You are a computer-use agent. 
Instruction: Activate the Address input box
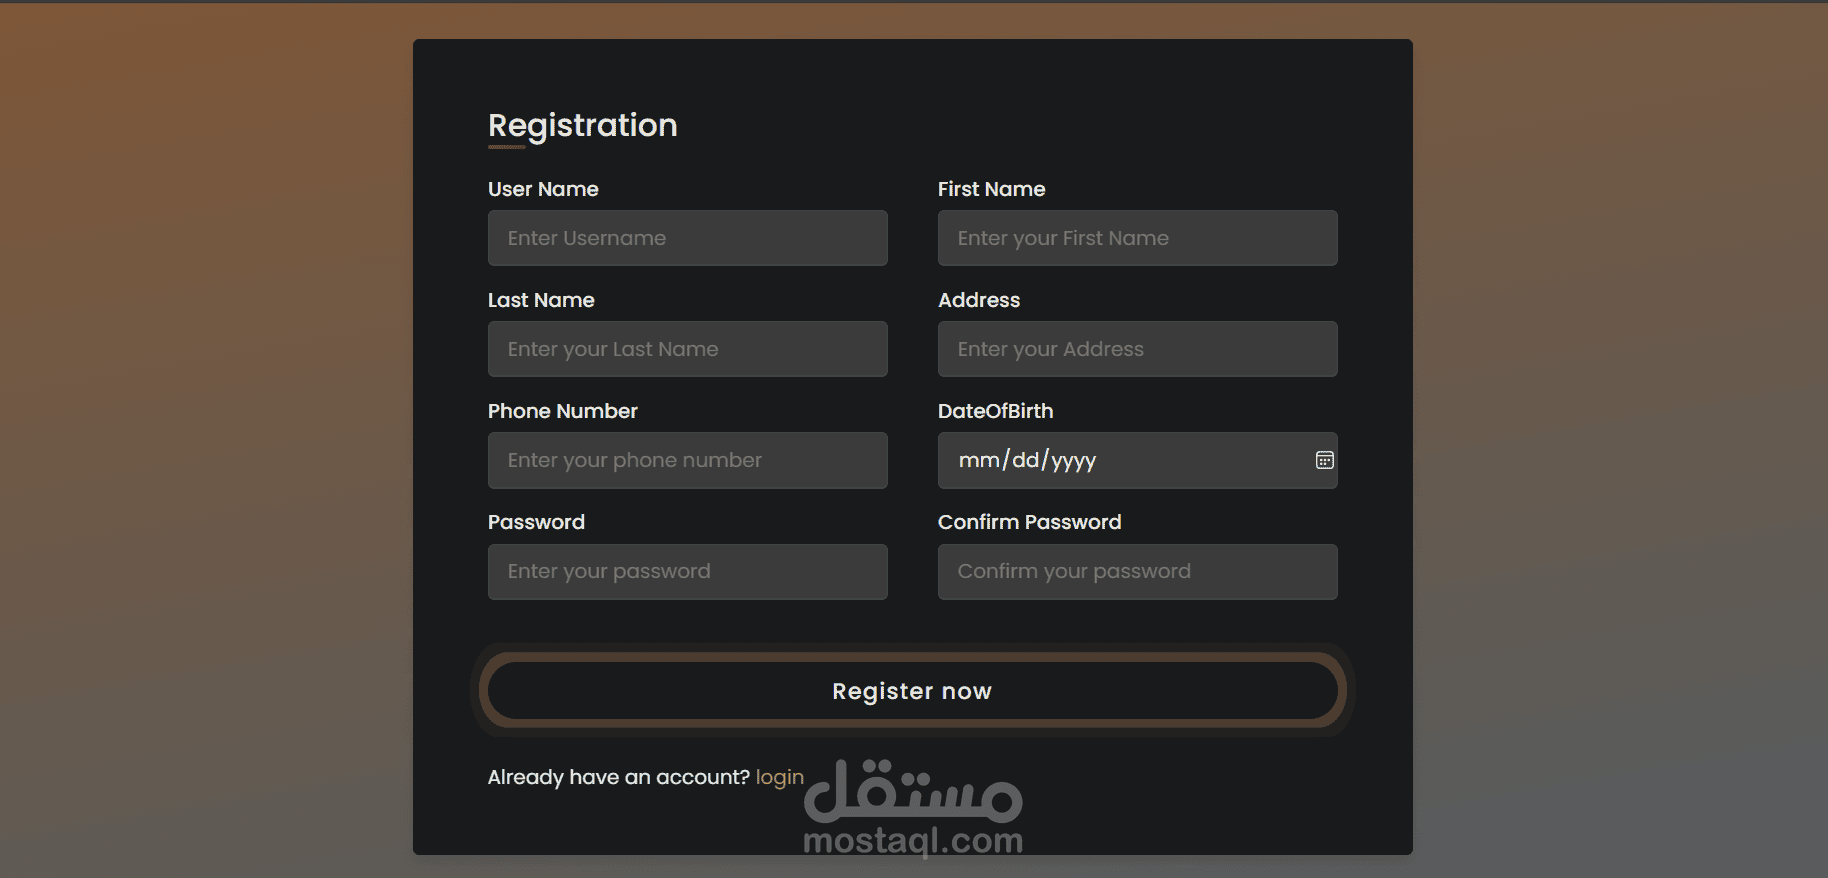pos(1138,349)
